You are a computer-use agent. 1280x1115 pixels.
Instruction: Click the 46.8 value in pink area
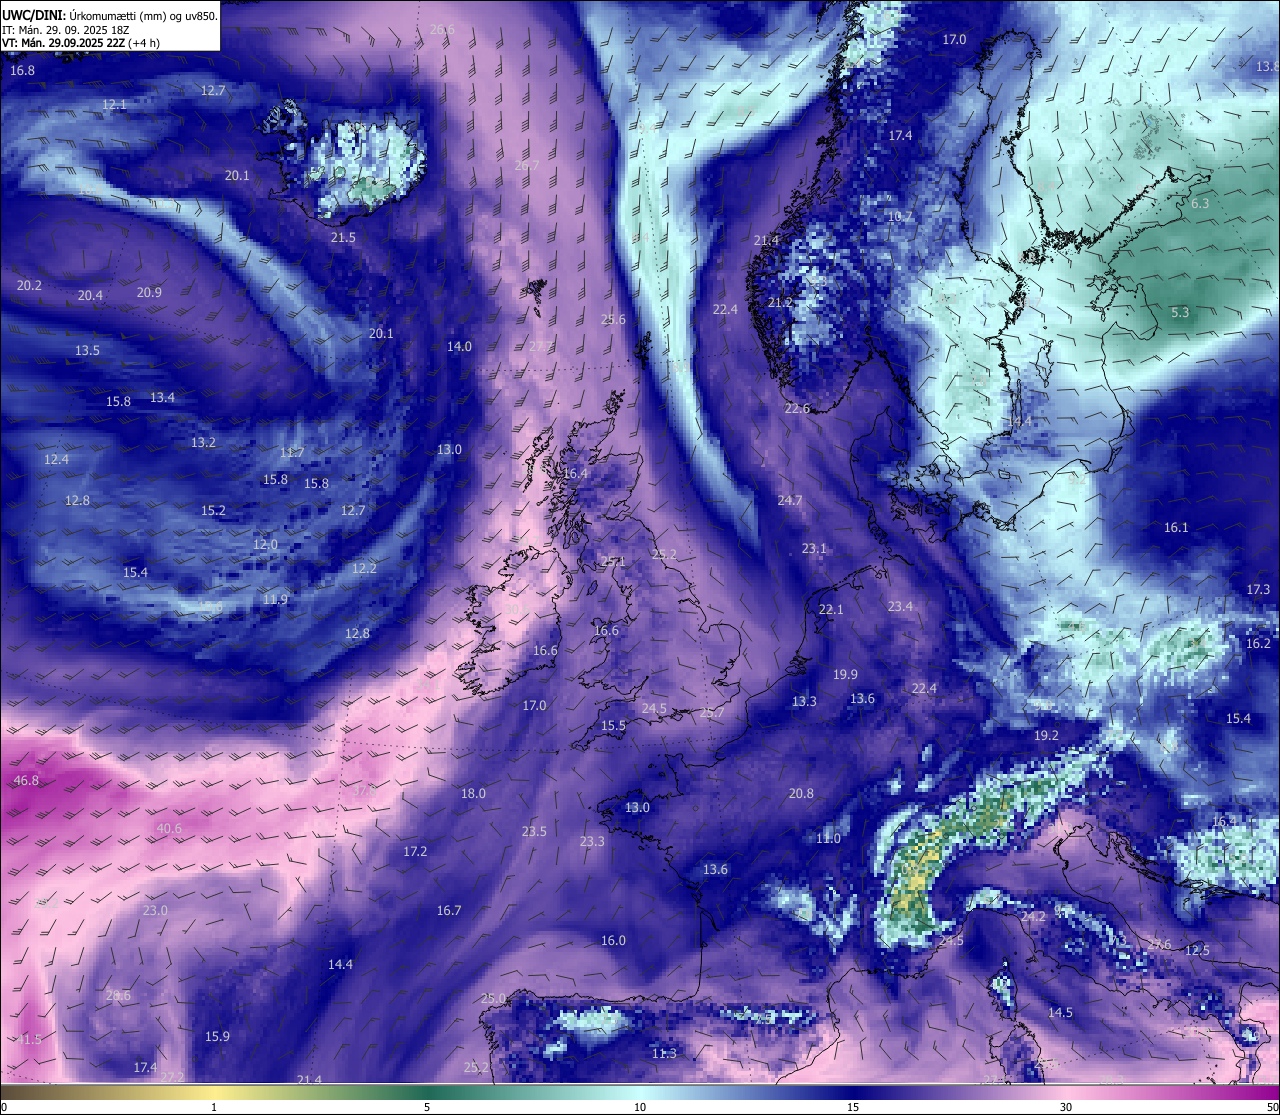pyautogui.click(x=26, y=780)
